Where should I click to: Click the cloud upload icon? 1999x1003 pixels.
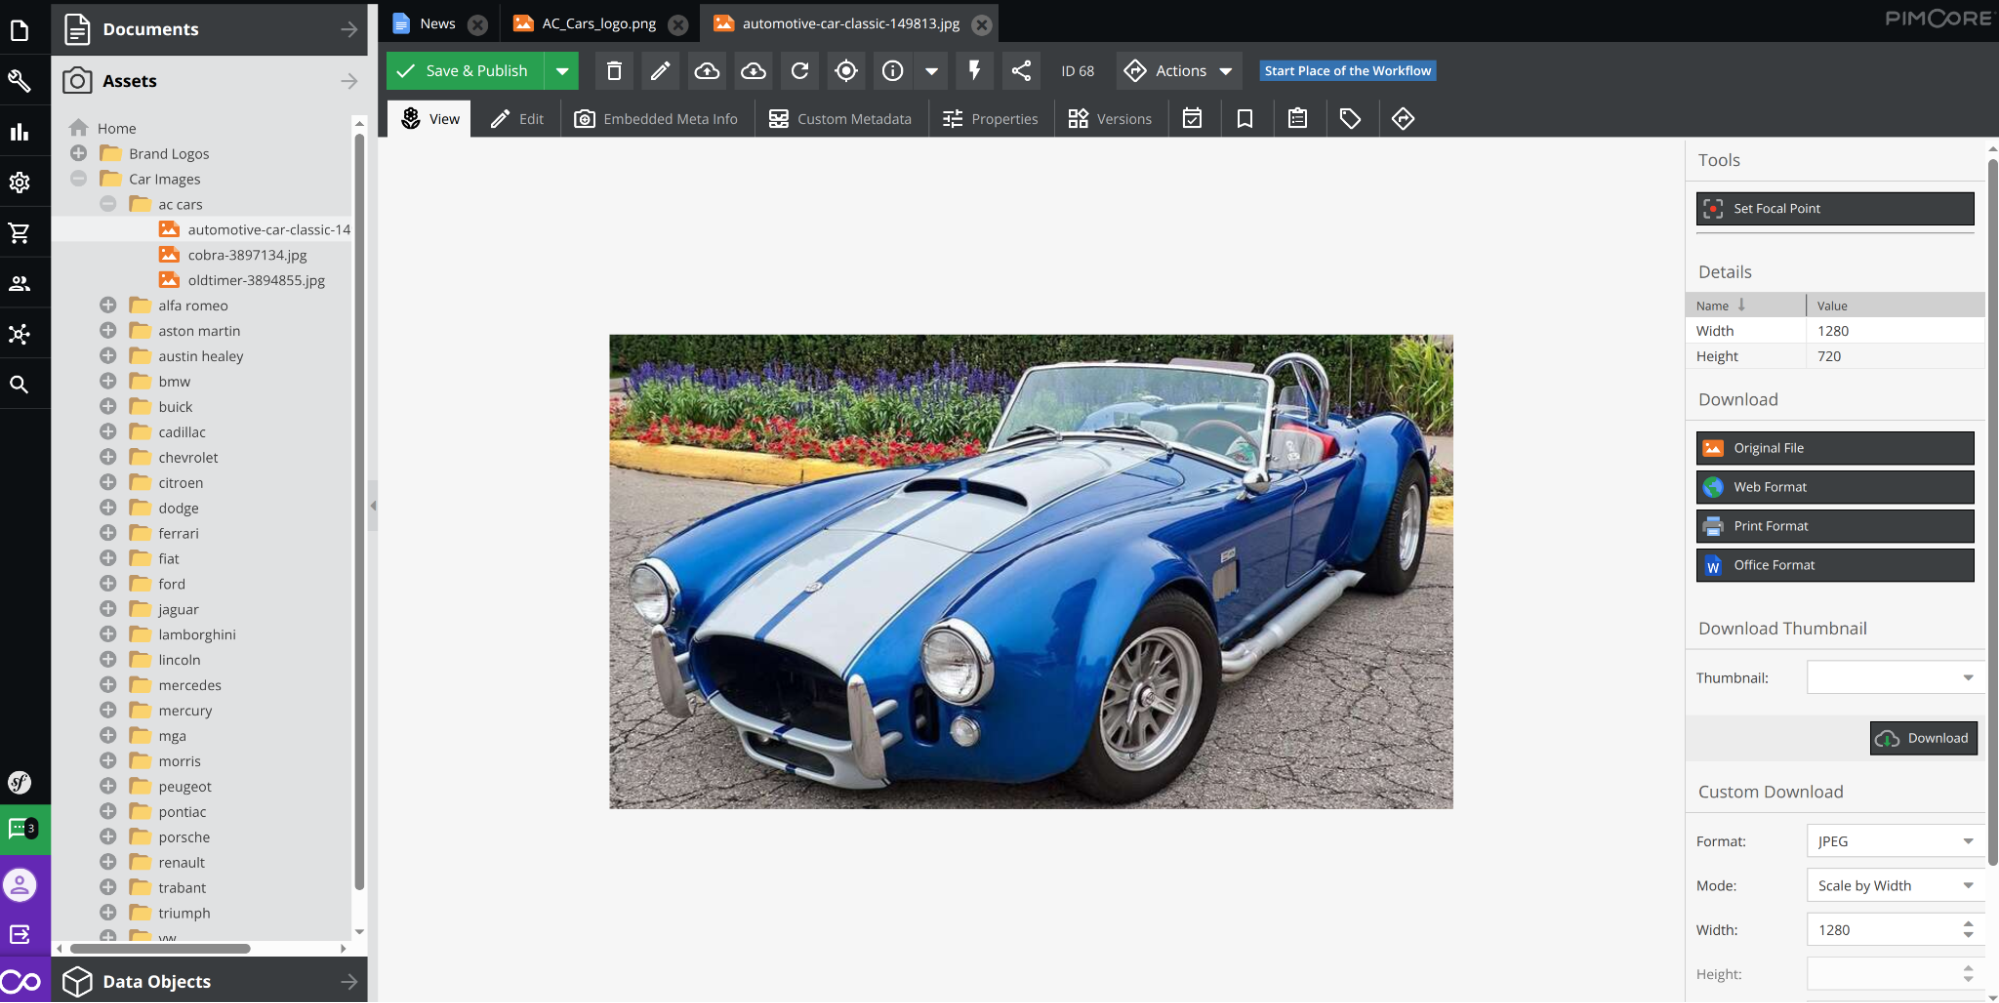click(x=707, y=71)
